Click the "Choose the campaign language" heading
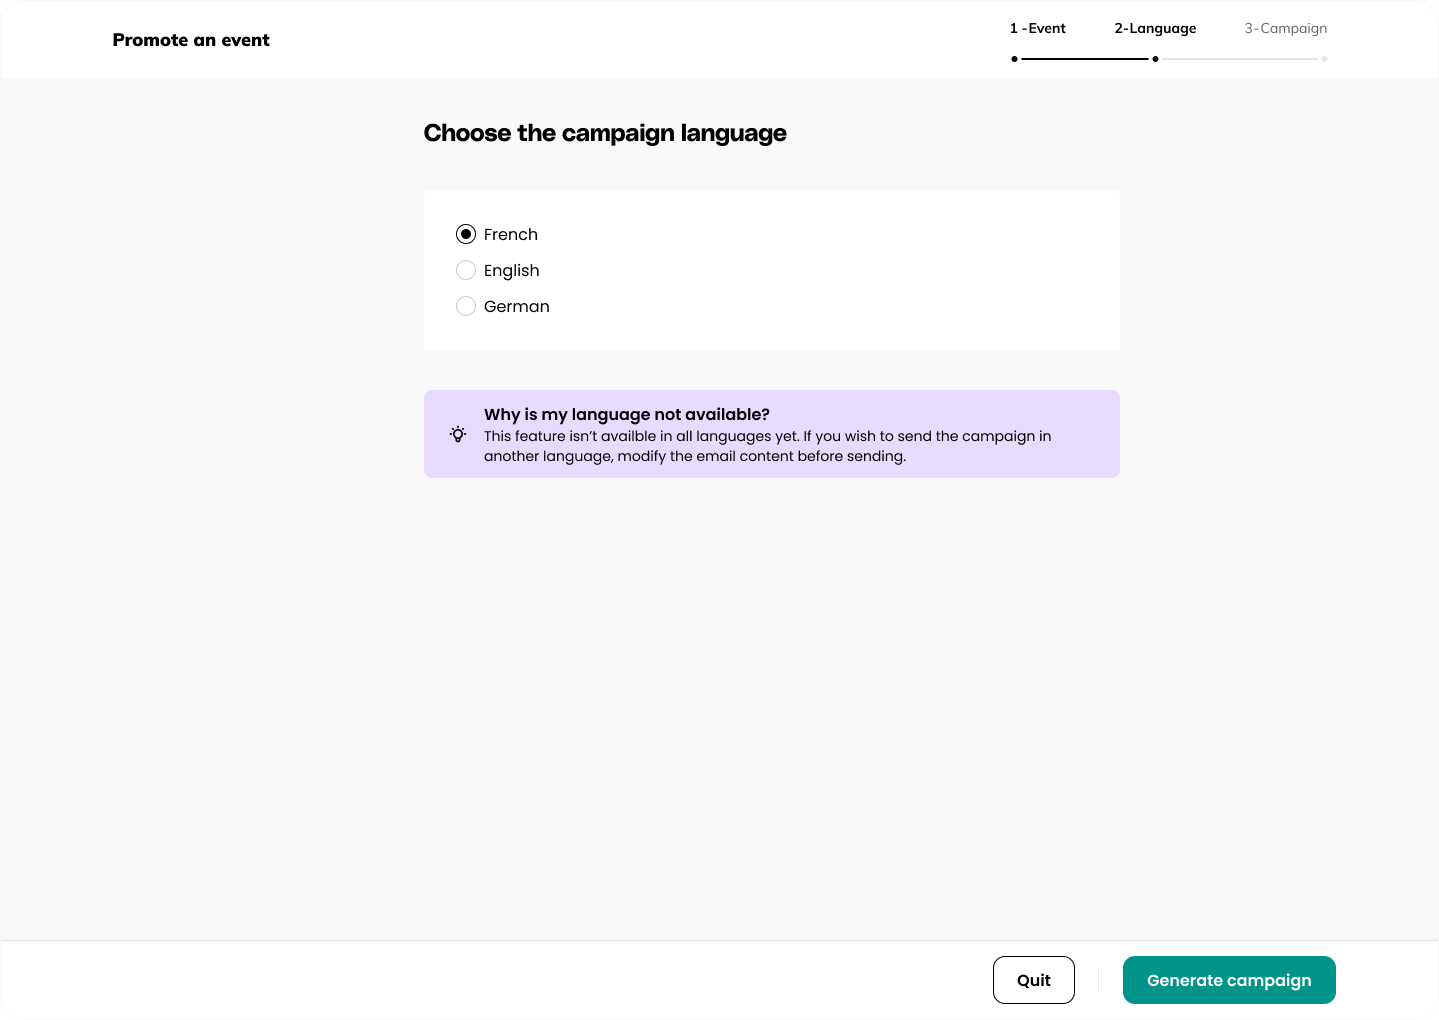Screen dimensions: 1439x1020 coord(605,133)
